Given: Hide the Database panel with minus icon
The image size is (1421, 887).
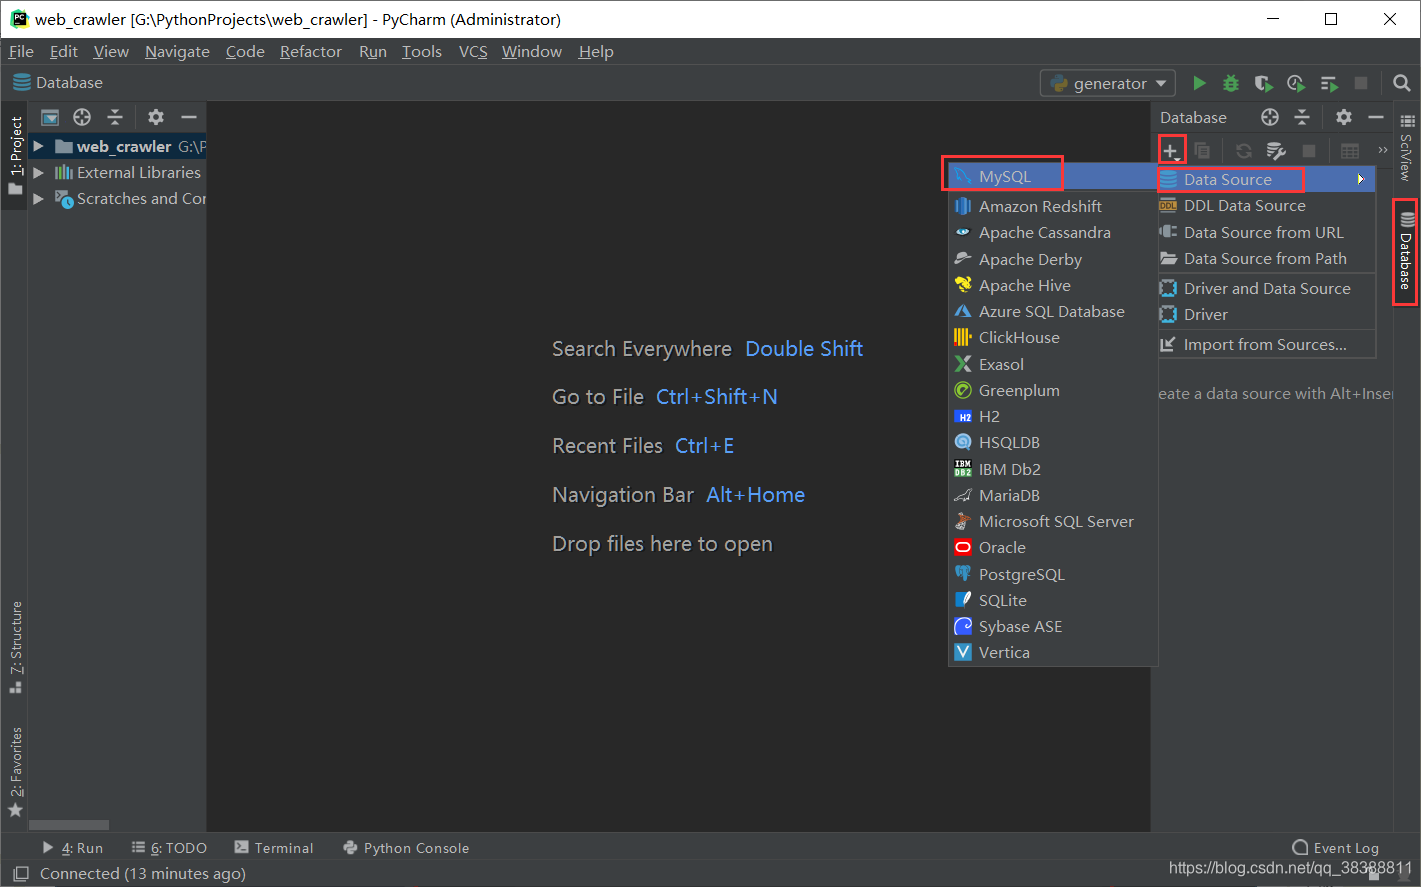Looking at the screenshot, I should [x=1376, y=117].
